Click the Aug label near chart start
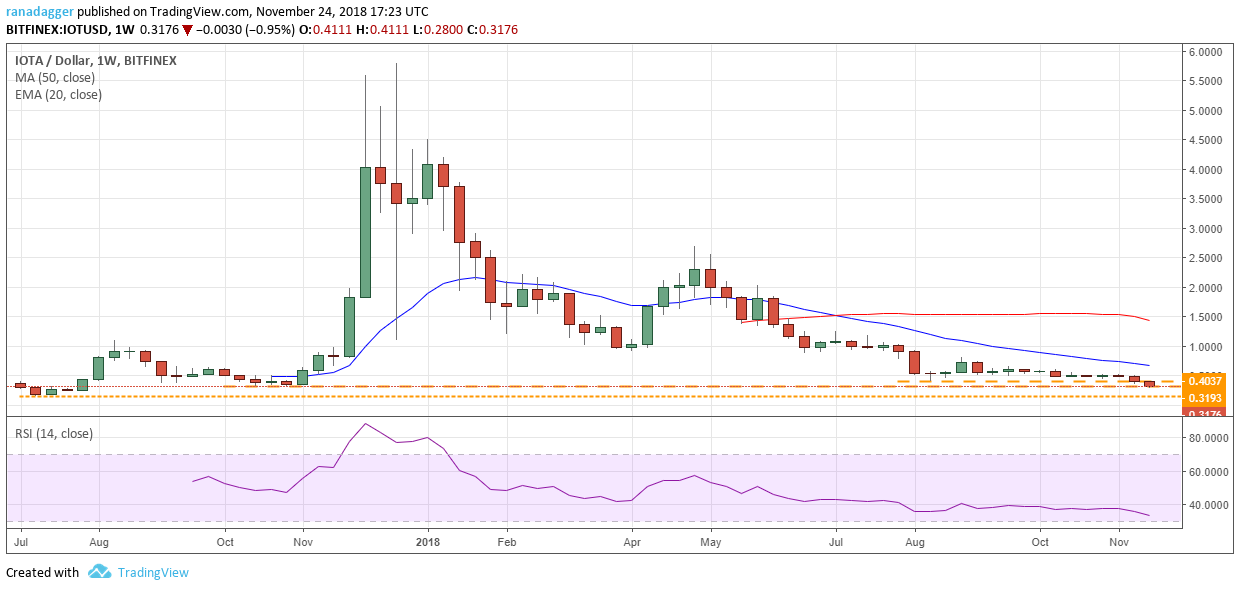 click(x=99, y=541)
